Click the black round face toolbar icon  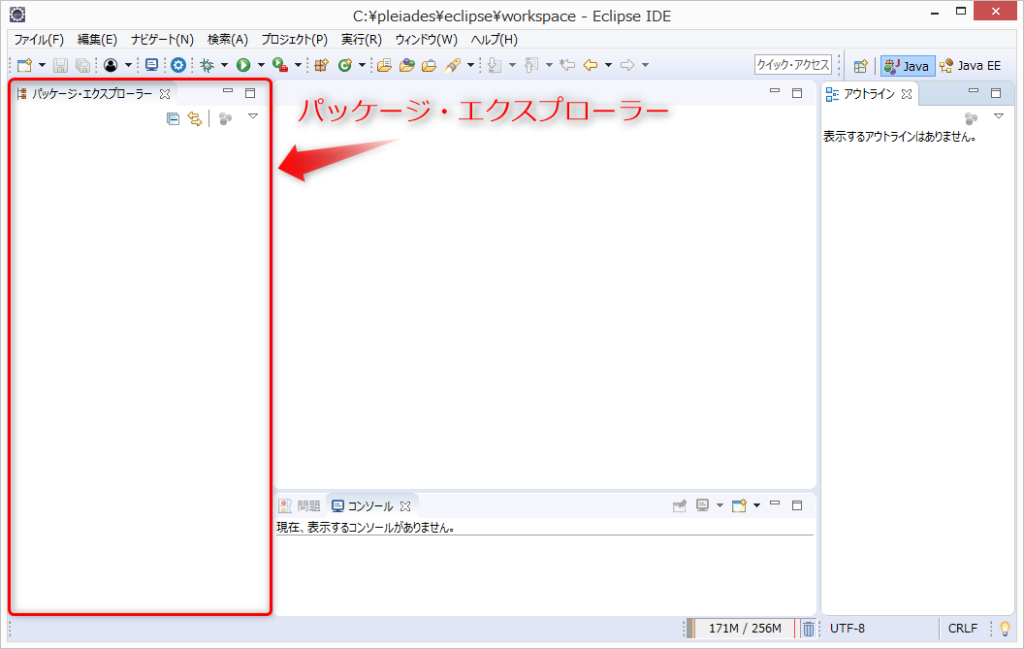click(x=110, y=65)
